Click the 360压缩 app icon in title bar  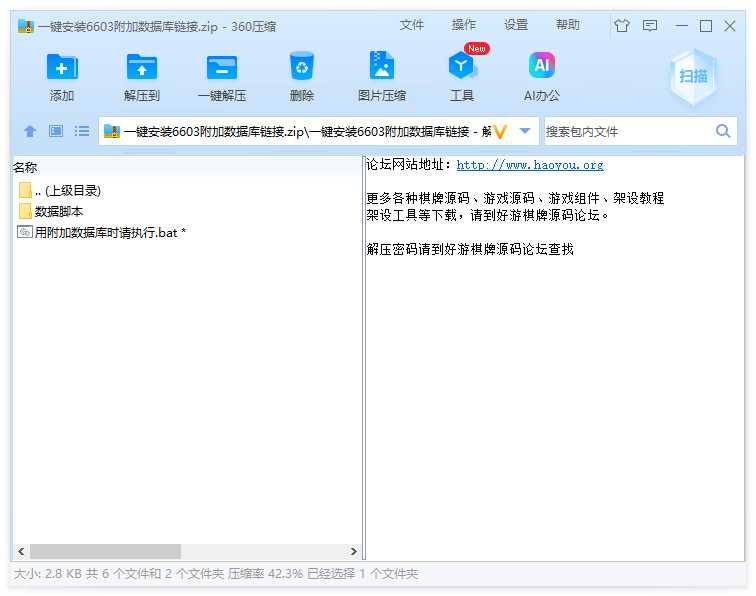pyautogui.click(x=26, y=26)
